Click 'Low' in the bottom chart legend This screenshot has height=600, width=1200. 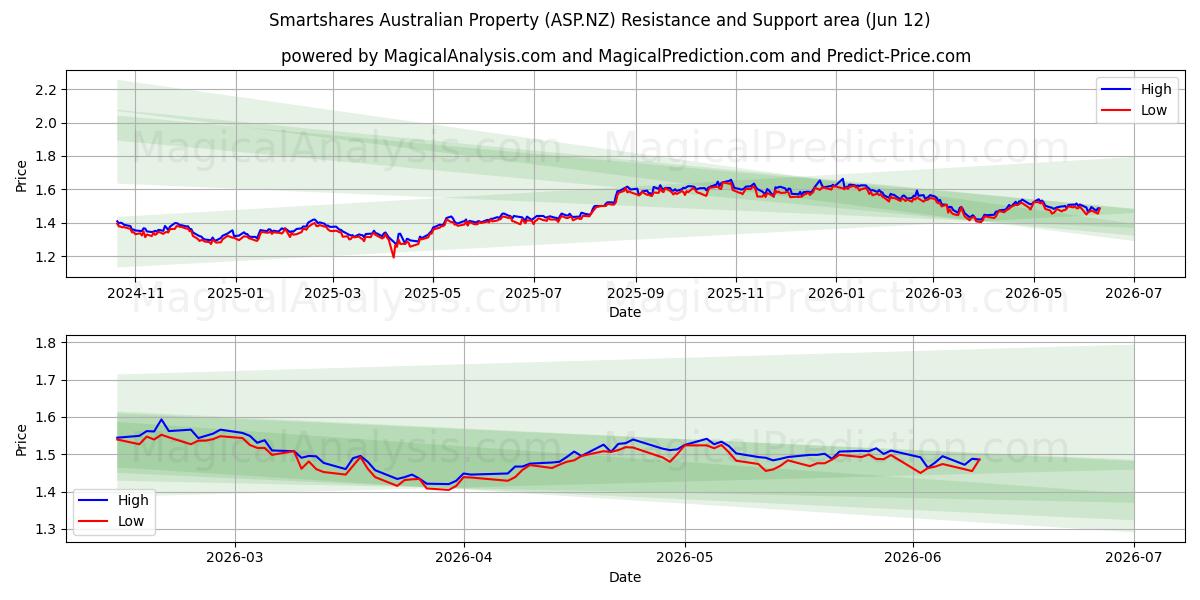[131, 521]
